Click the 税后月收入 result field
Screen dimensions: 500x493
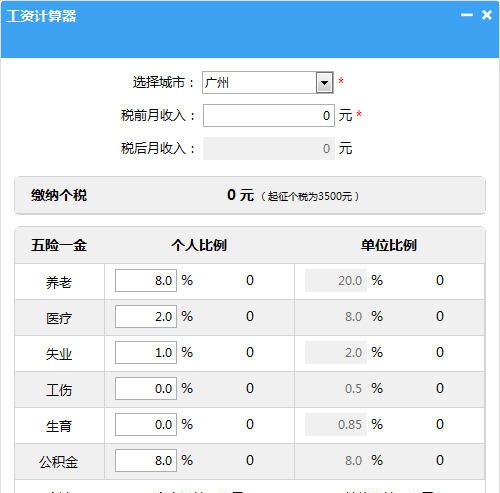269,148
